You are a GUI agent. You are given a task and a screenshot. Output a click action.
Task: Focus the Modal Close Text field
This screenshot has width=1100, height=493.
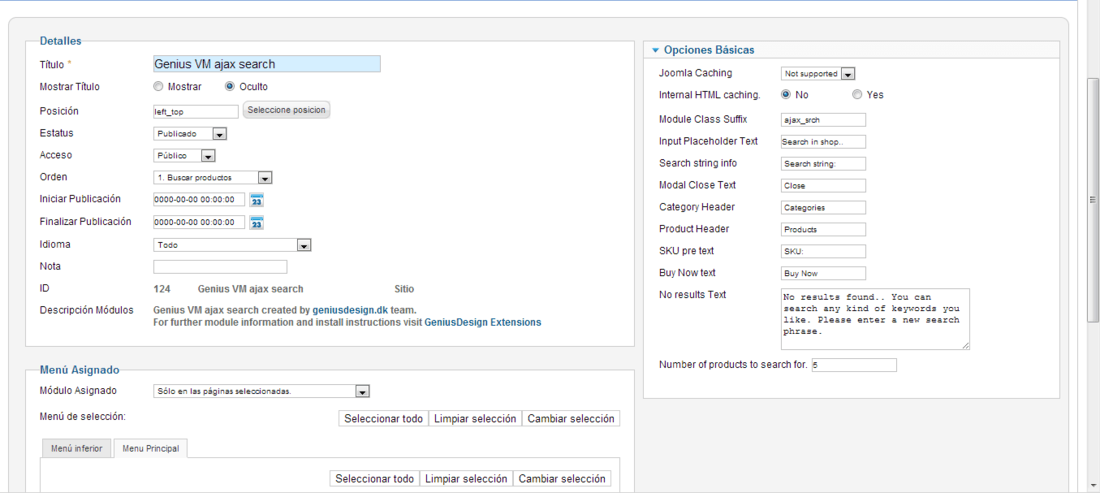tap(824, 186)
